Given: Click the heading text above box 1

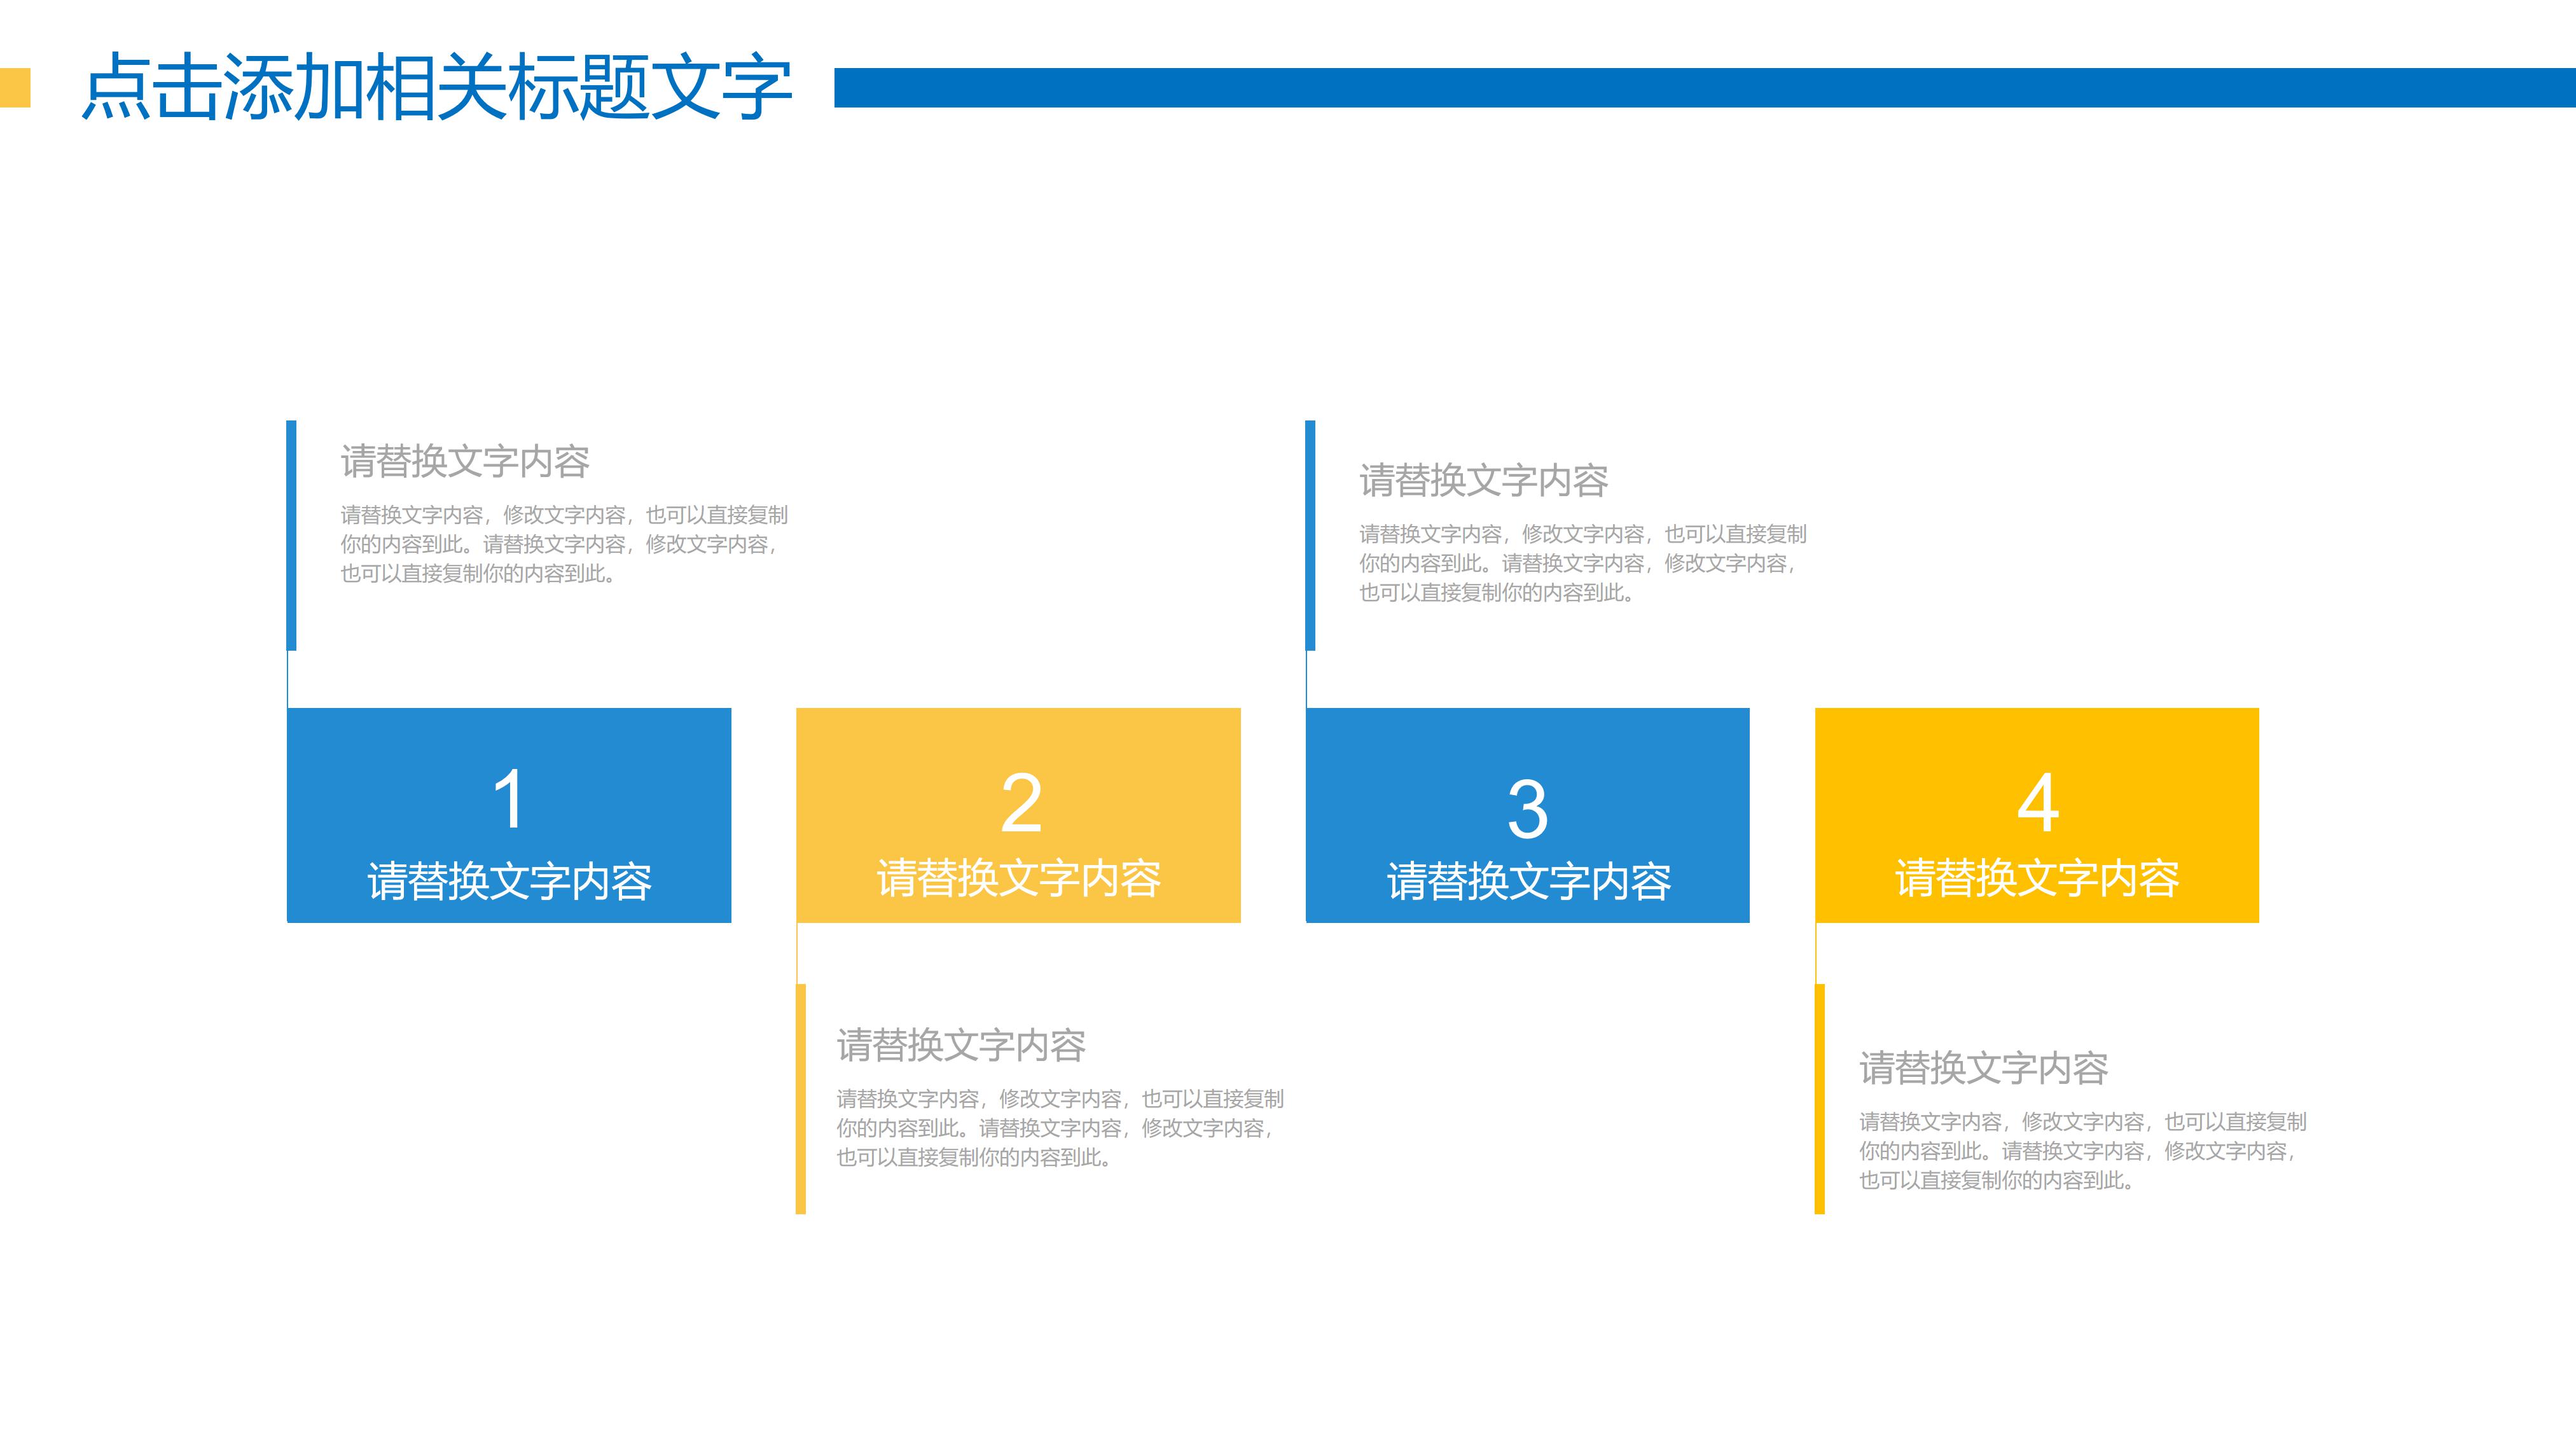Looking at the screenshot, I should (465, 461).
